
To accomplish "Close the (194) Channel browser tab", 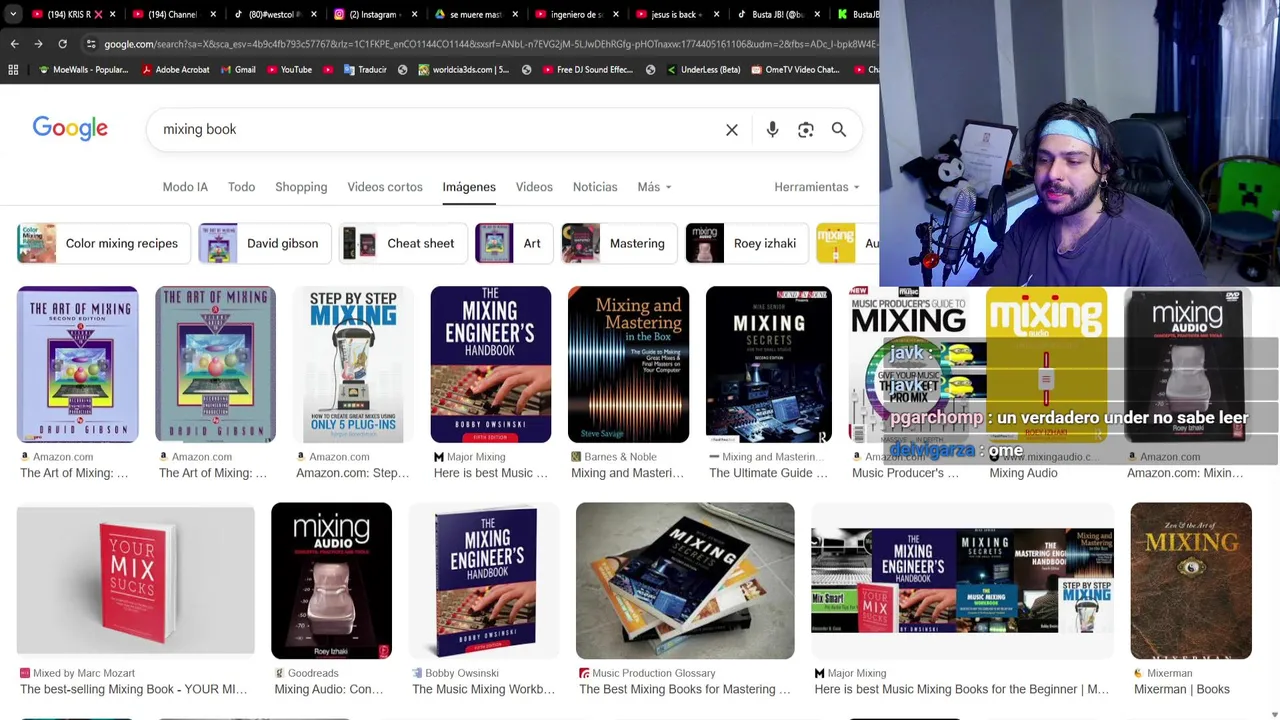I will point(213,14).
